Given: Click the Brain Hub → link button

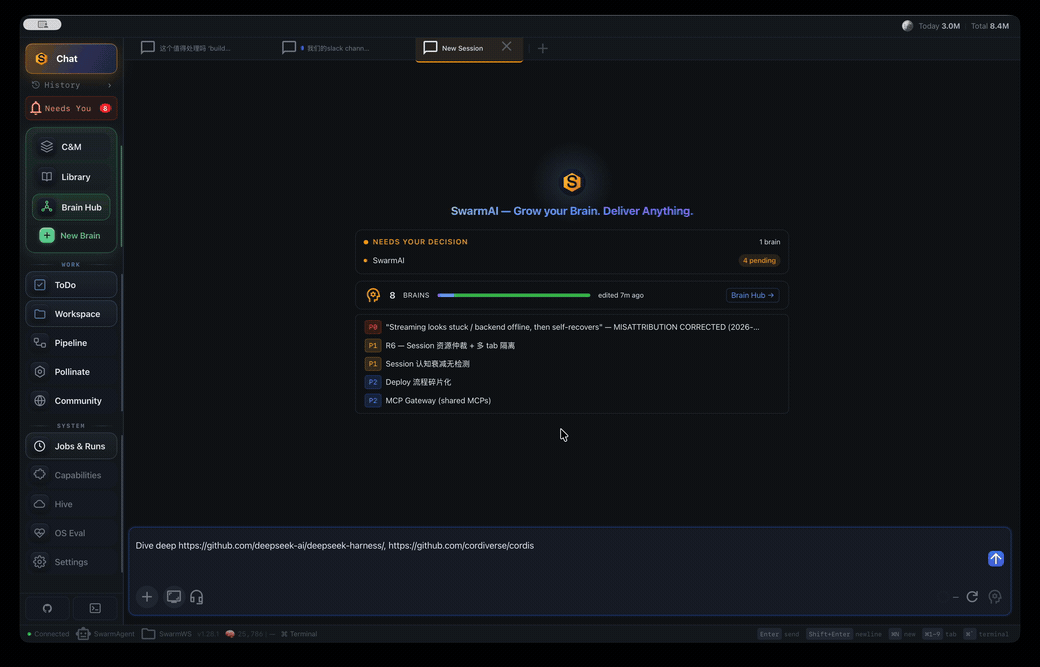Looking at the screenshot, I should [752, 295].
